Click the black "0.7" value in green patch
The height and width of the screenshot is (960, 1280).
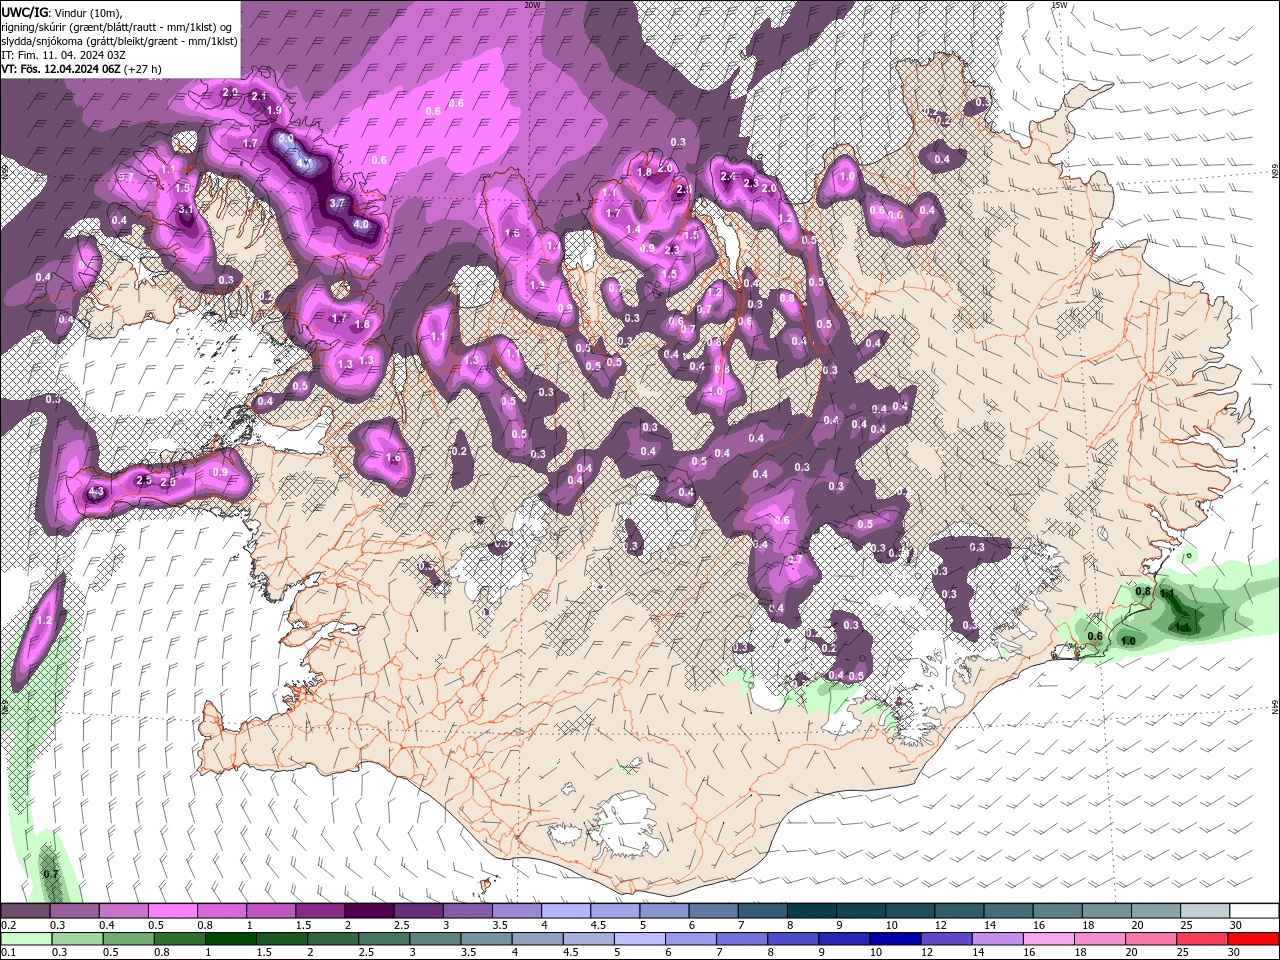click(x=51, y=874)
